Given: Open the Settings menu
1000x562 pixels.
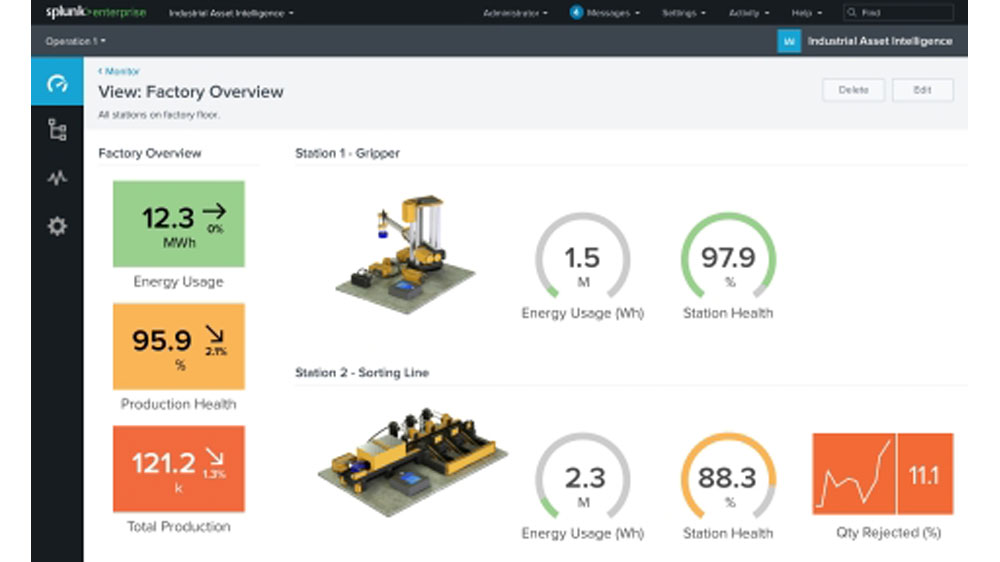Looking at the screenshot, I should click(684, 14).
